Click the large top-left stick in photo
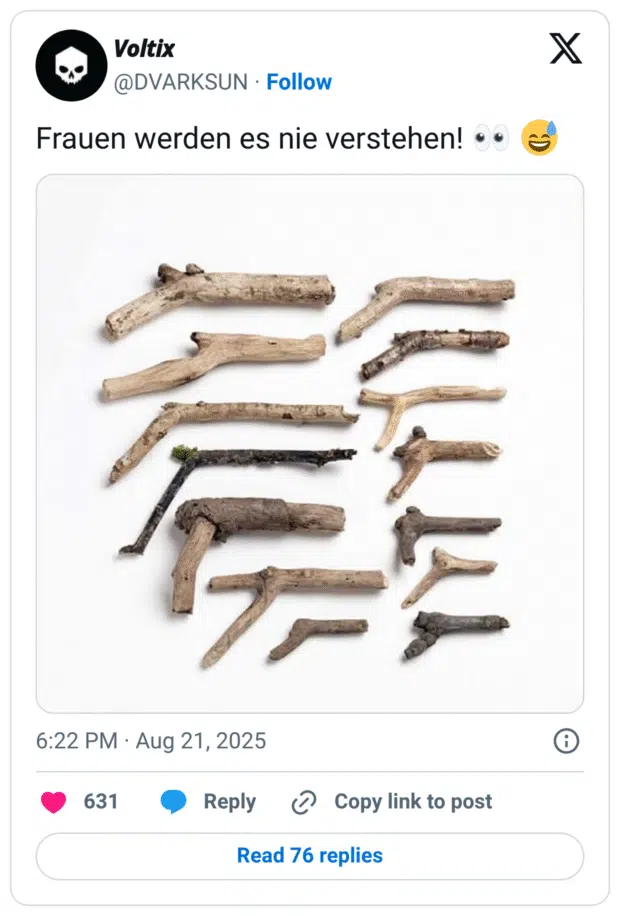The width and height of the screenshot is (620, 916). [x=220, y=296]
